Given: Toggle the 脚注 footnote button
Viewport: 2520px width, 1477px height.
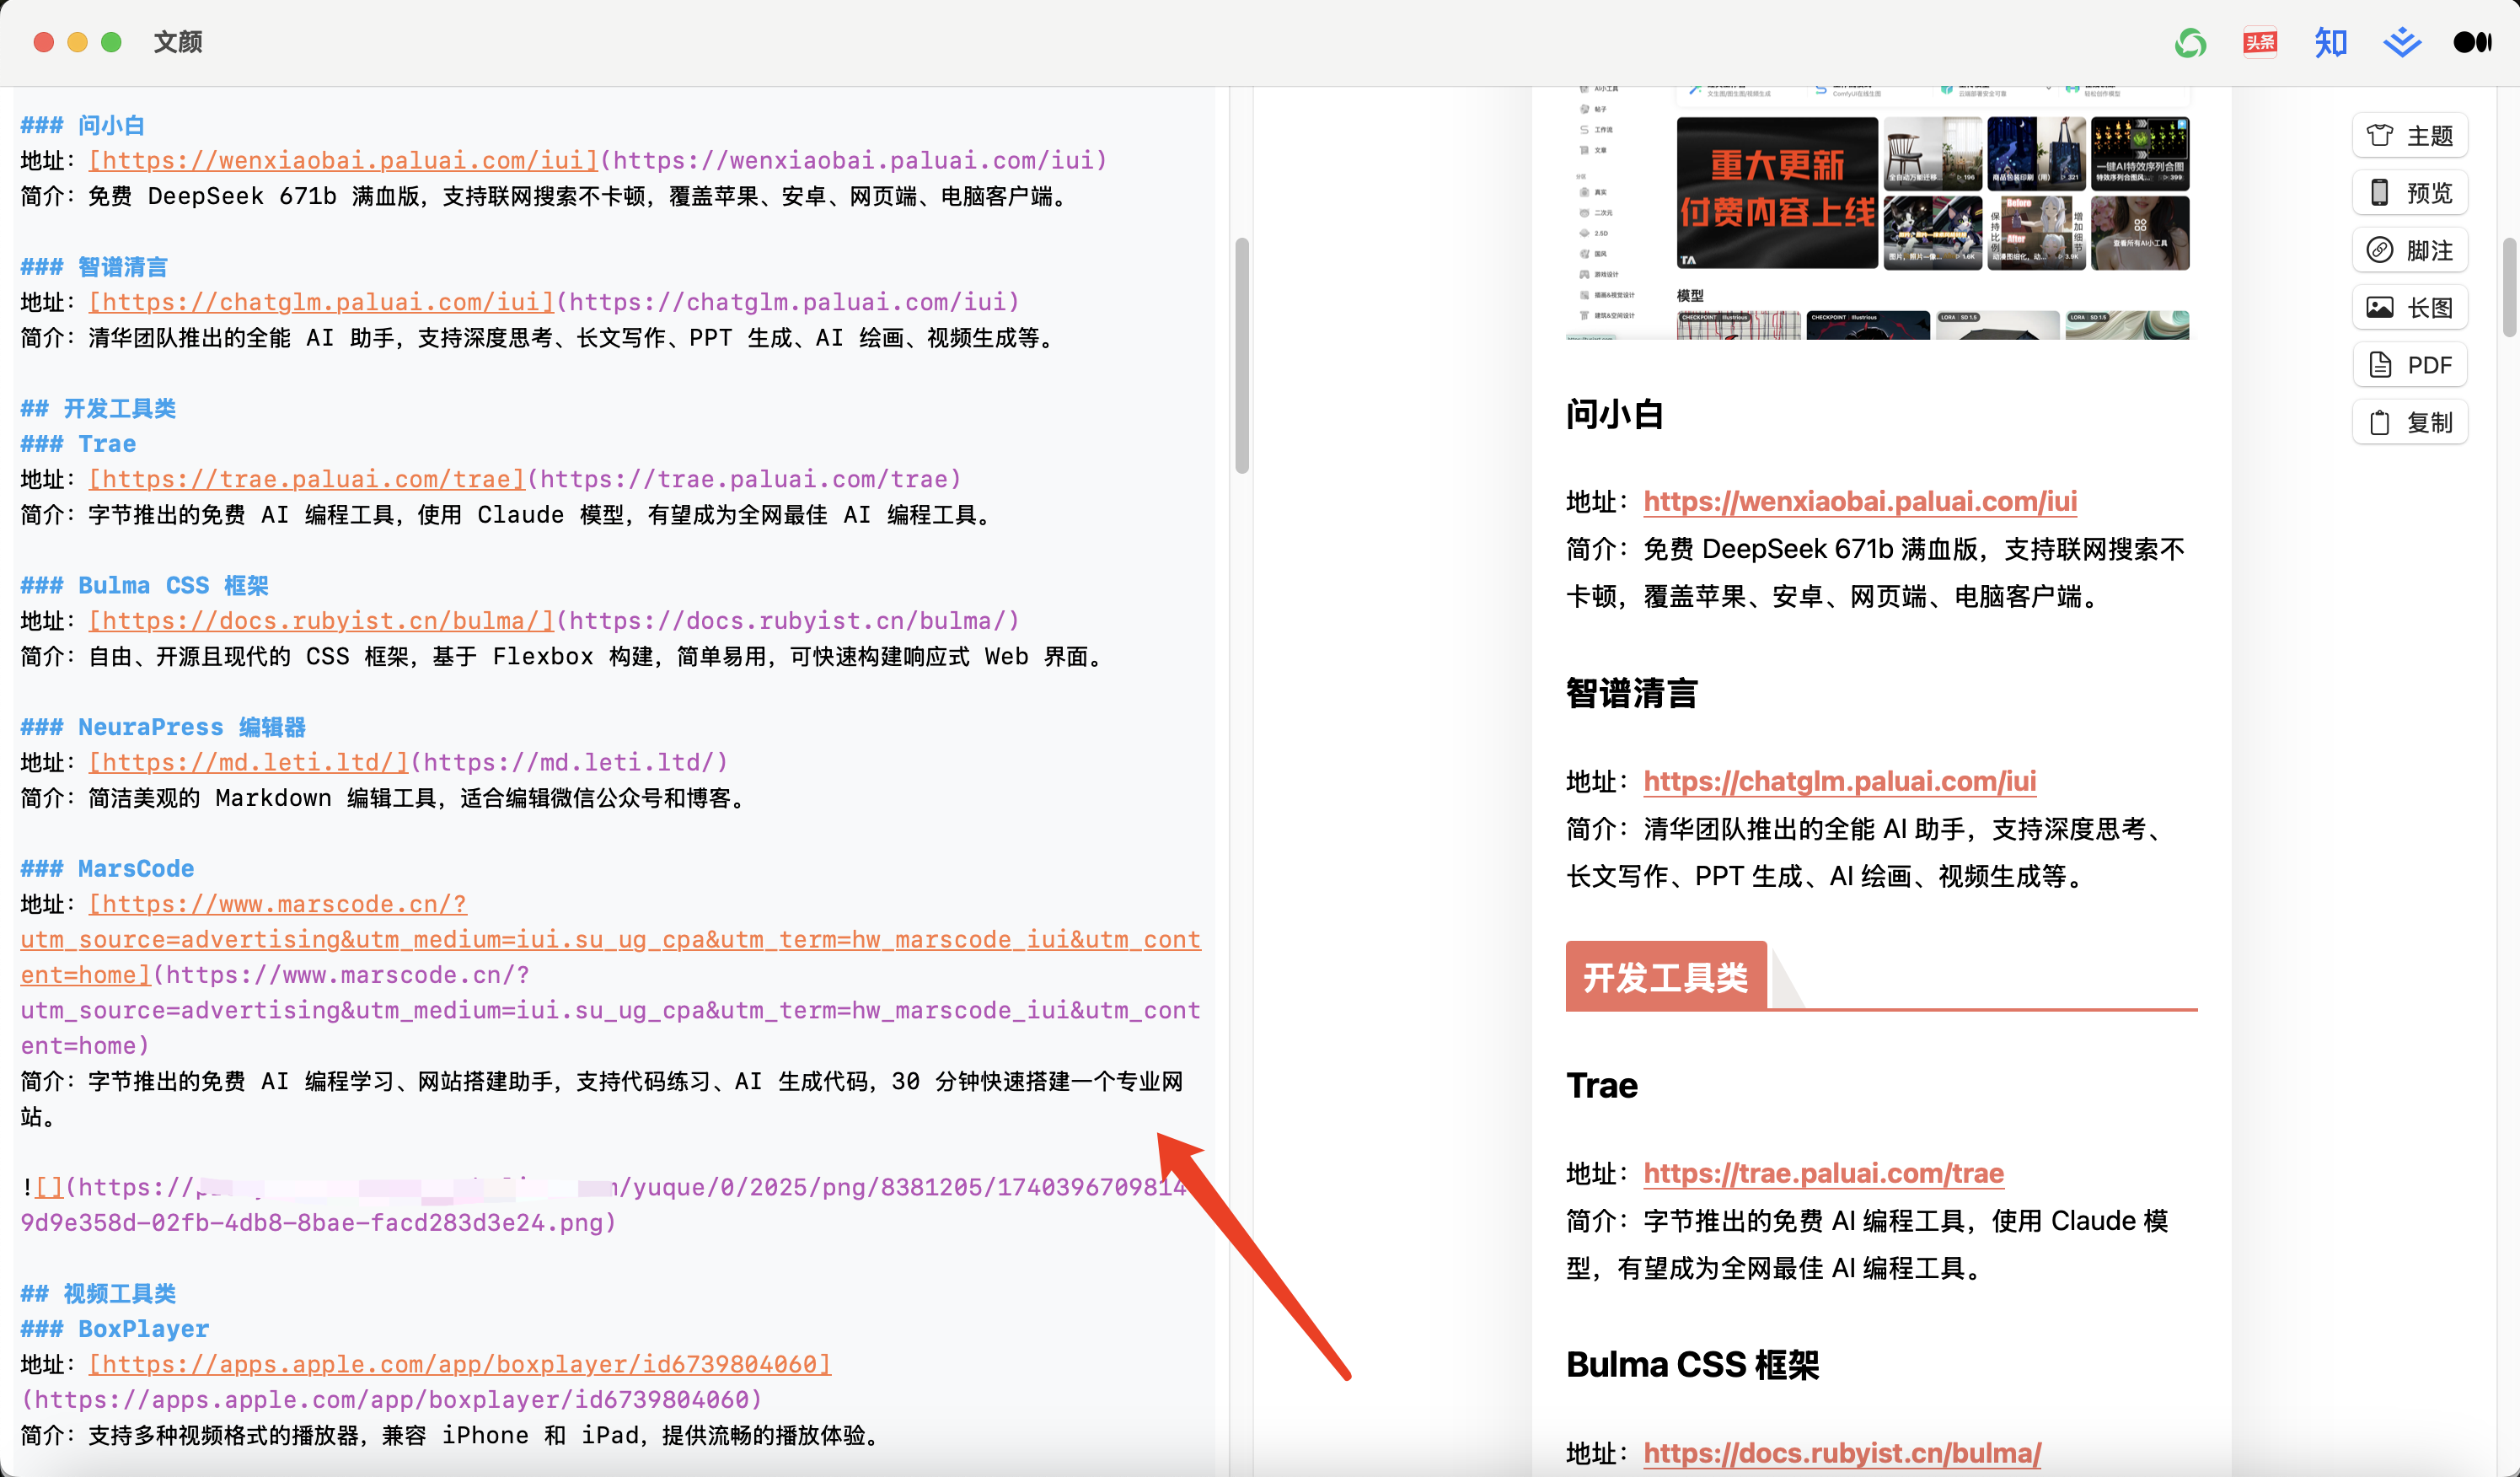Looking at the screenshot, I should pyautogui.click(x=2410, y=251).
